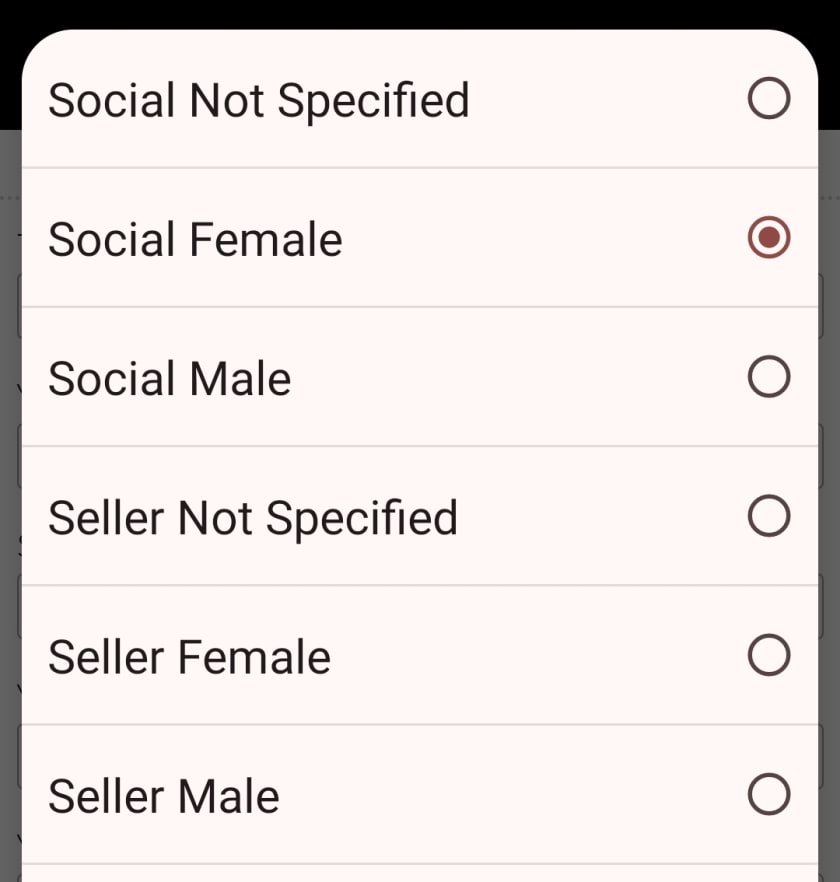This screenshot has height=882, width=840.
Task: Select the 'Seller Male' text label
Action: 164,796
